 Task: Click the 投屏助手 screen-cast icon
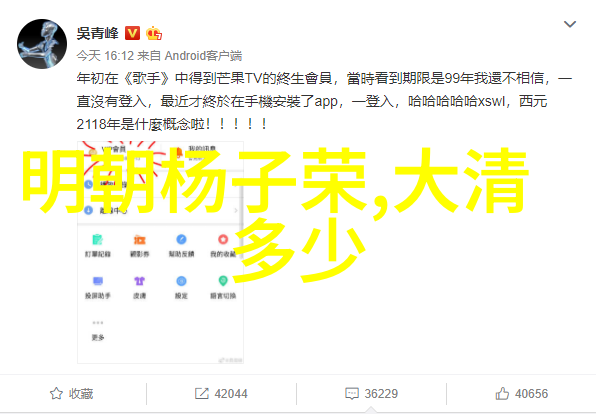click(98, 281)
